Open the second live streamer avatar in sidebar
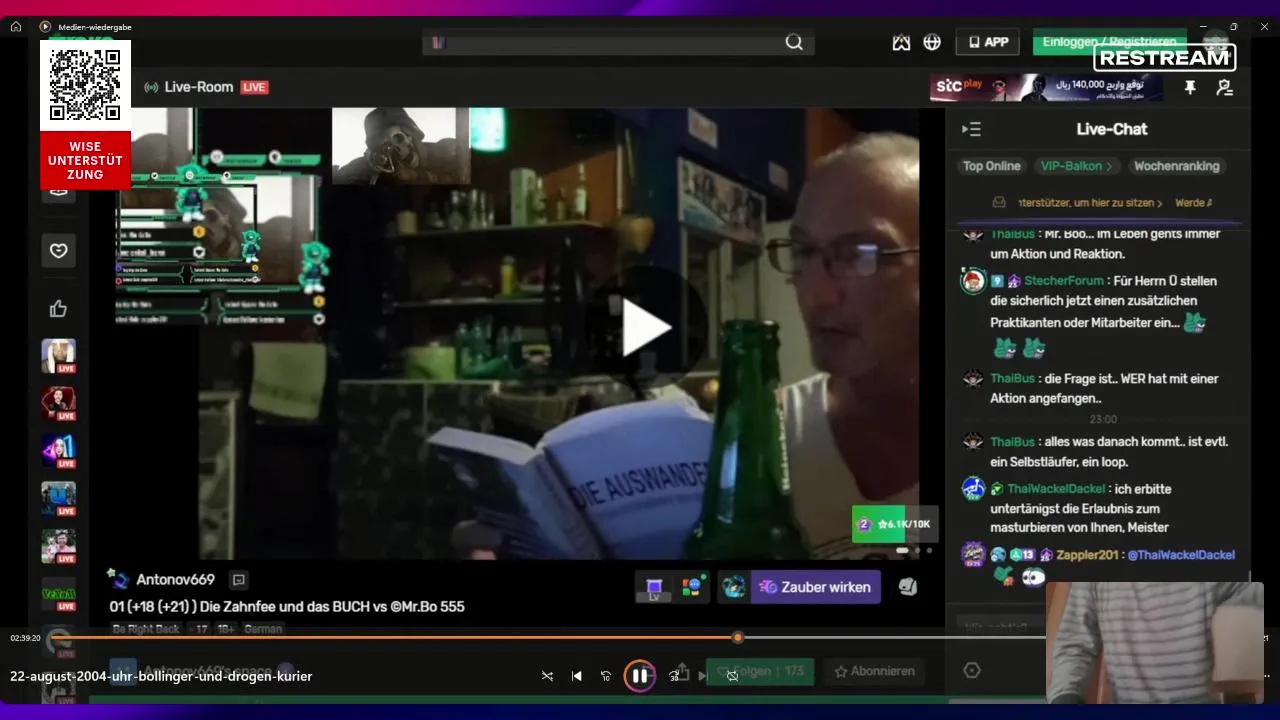Viewport: 1280px width, 720px height. [x=58, y=404]
